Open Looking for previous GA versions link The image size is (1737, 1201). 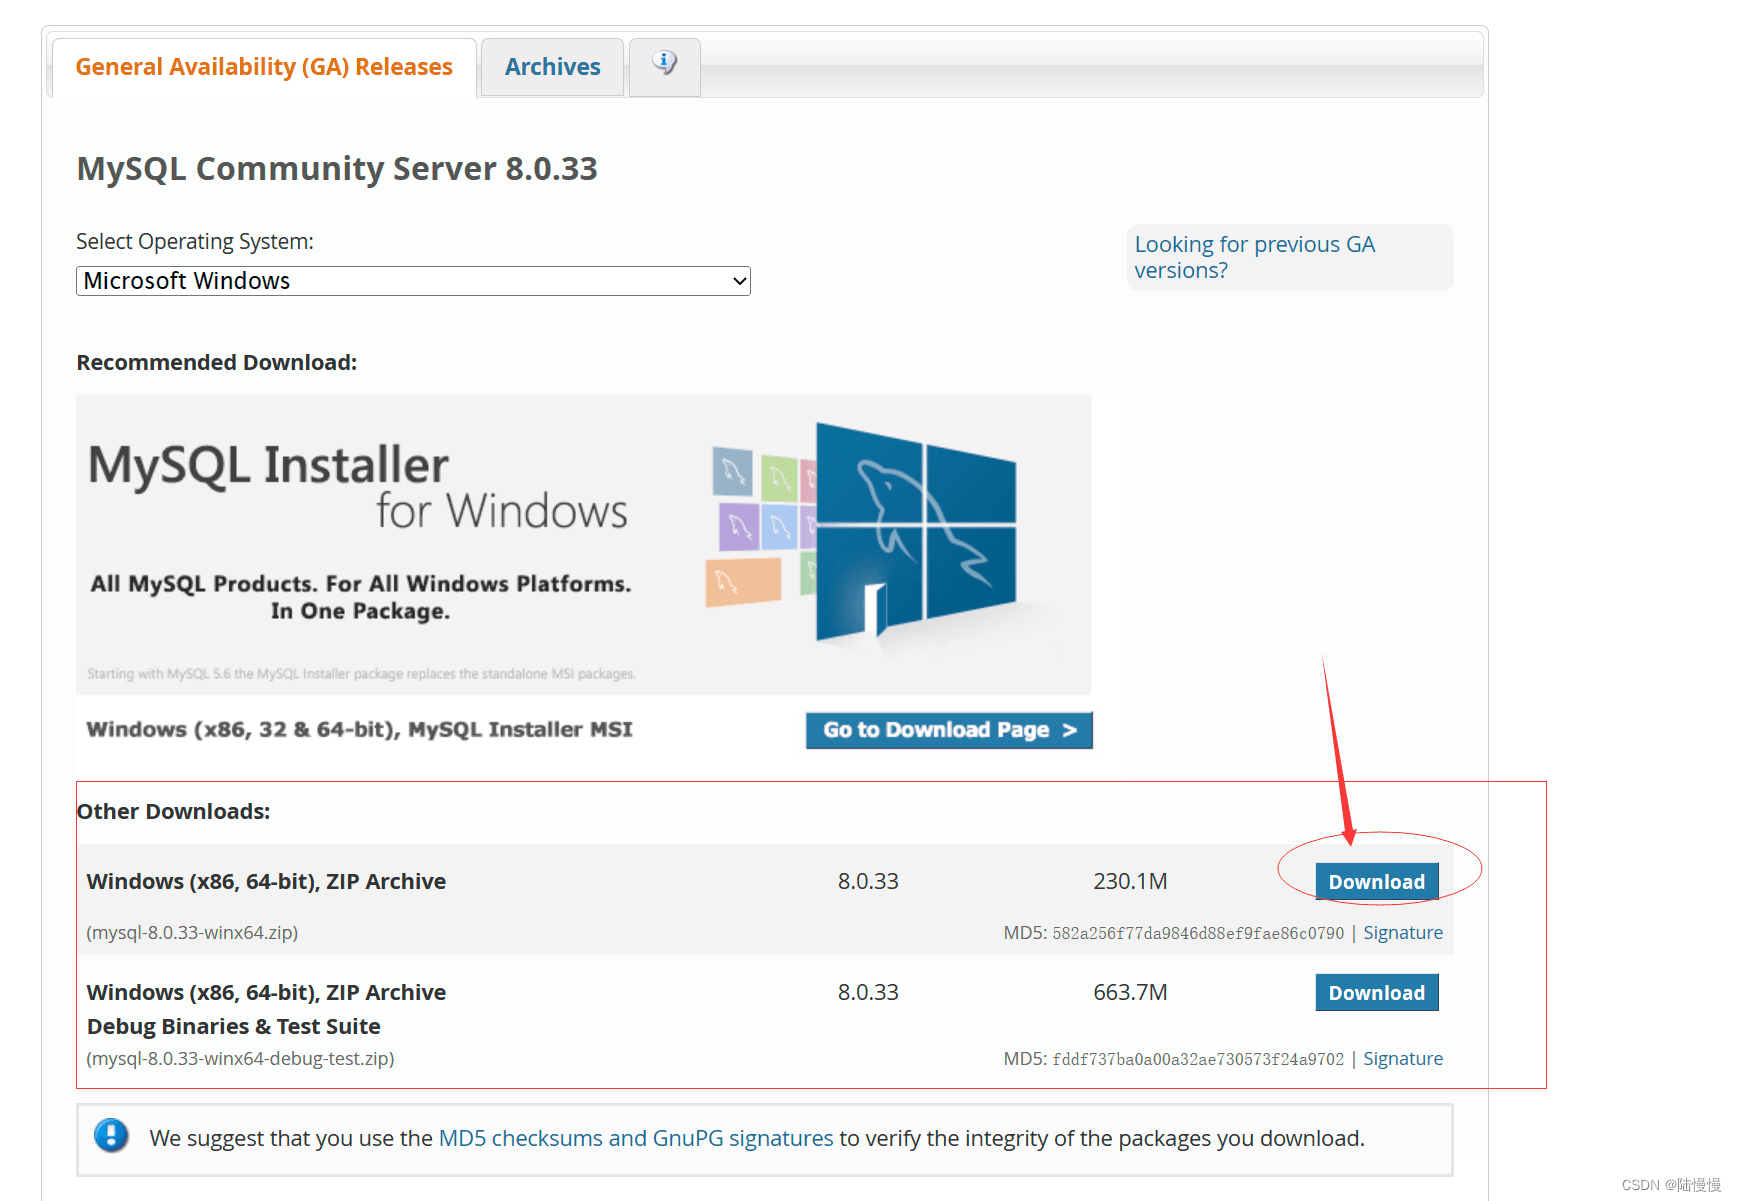[x=1255, y=257]
